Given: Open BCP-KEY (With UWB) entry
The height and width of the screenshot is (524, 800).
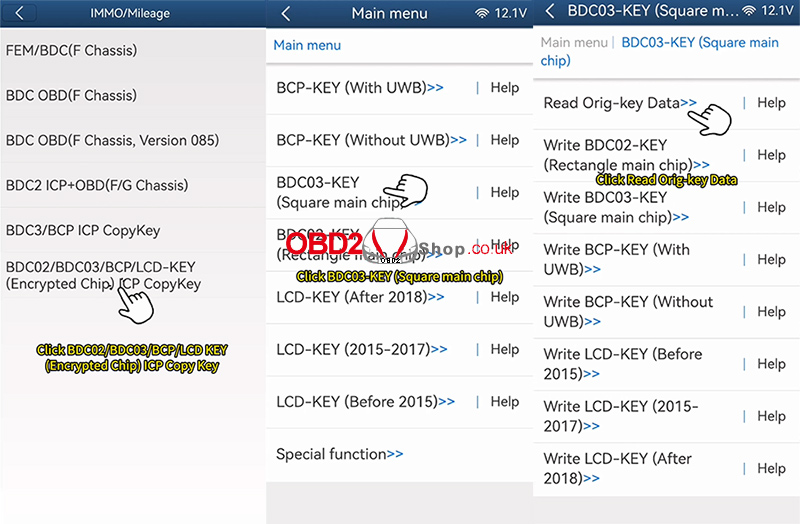Looking at the screenshot, I should point(360,88).
